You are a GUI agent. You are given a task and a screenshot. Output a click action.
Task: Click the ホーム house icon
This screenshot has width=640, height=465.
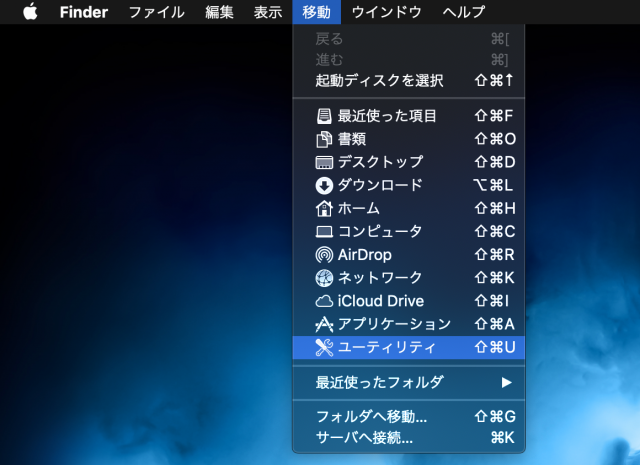pyautogui.click(x=324, y=209)
